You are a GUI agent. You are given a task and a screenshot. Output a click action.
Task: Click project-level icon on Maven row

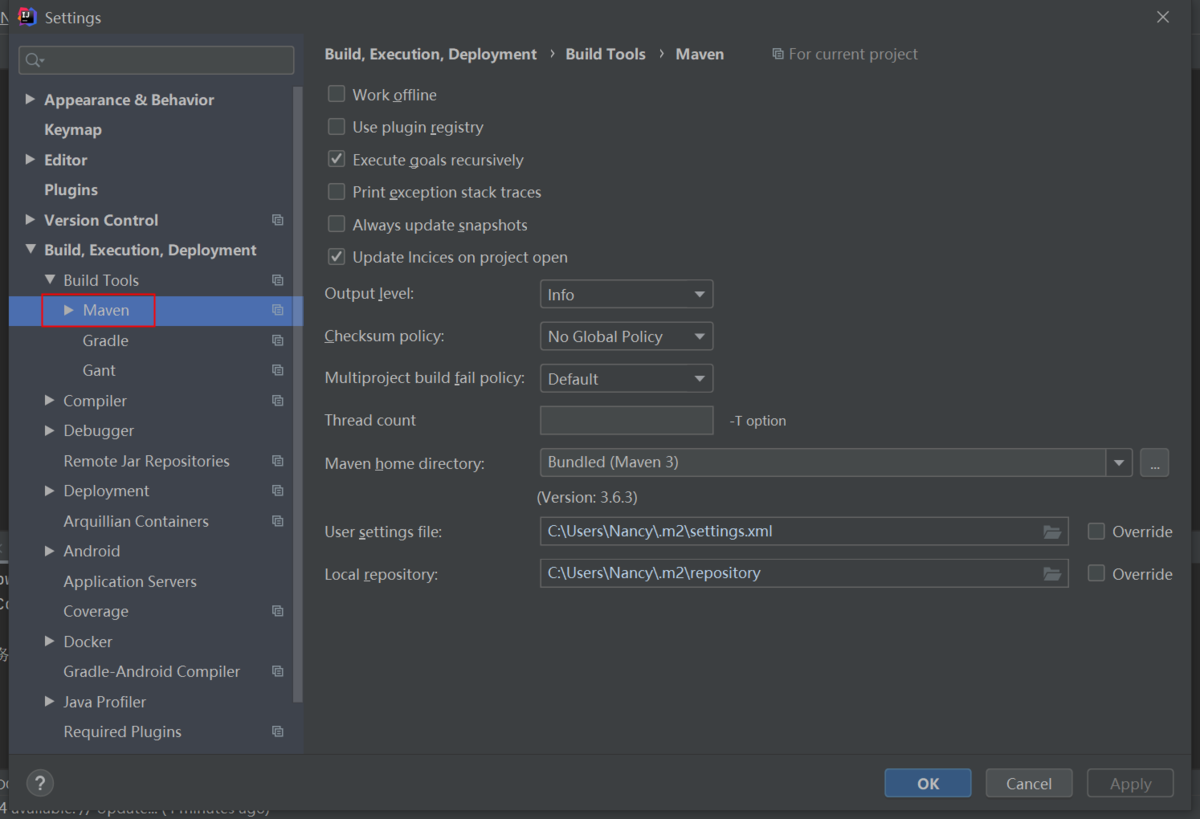(x=277, y=310)
